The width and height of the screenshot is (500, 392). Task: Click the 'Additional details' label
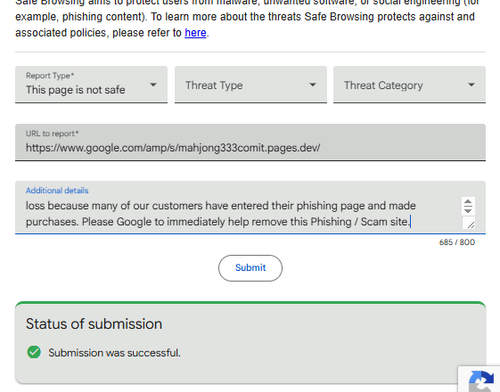57,190
